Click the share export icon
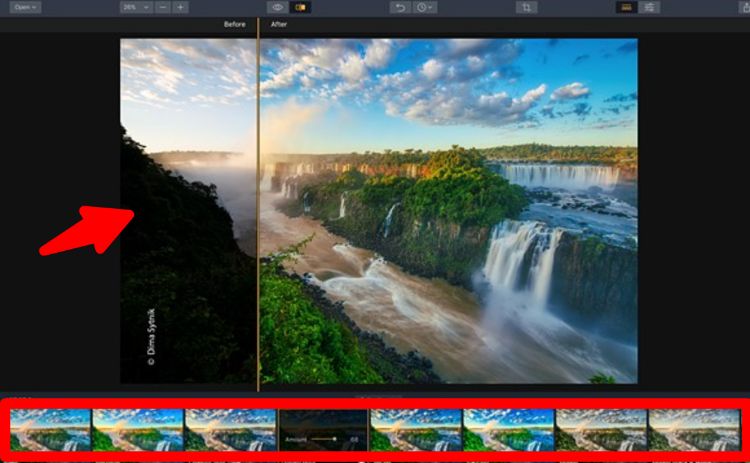The width and height of the screenshot is (750, 463). [744, 7]
